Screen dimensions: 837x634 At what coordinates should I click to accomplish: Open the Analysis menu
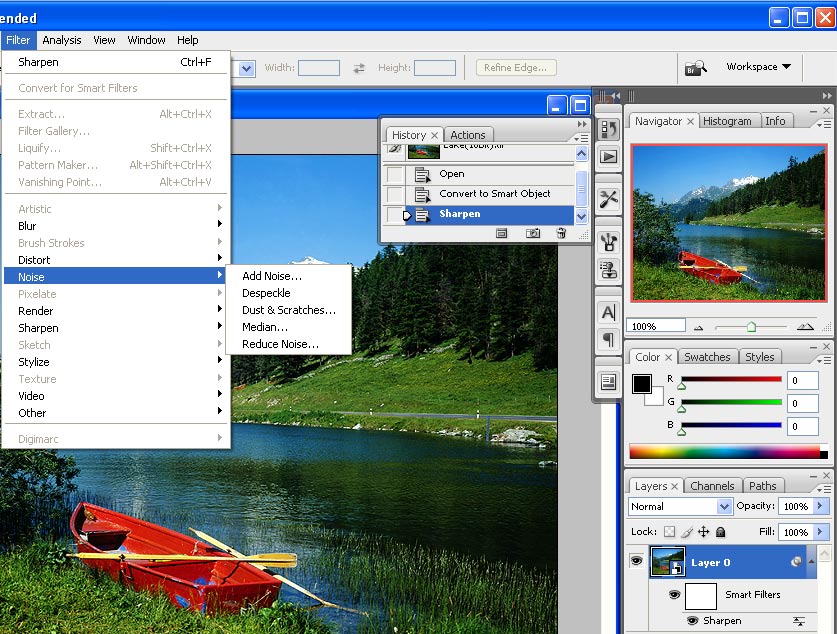[x=62, y=40]
